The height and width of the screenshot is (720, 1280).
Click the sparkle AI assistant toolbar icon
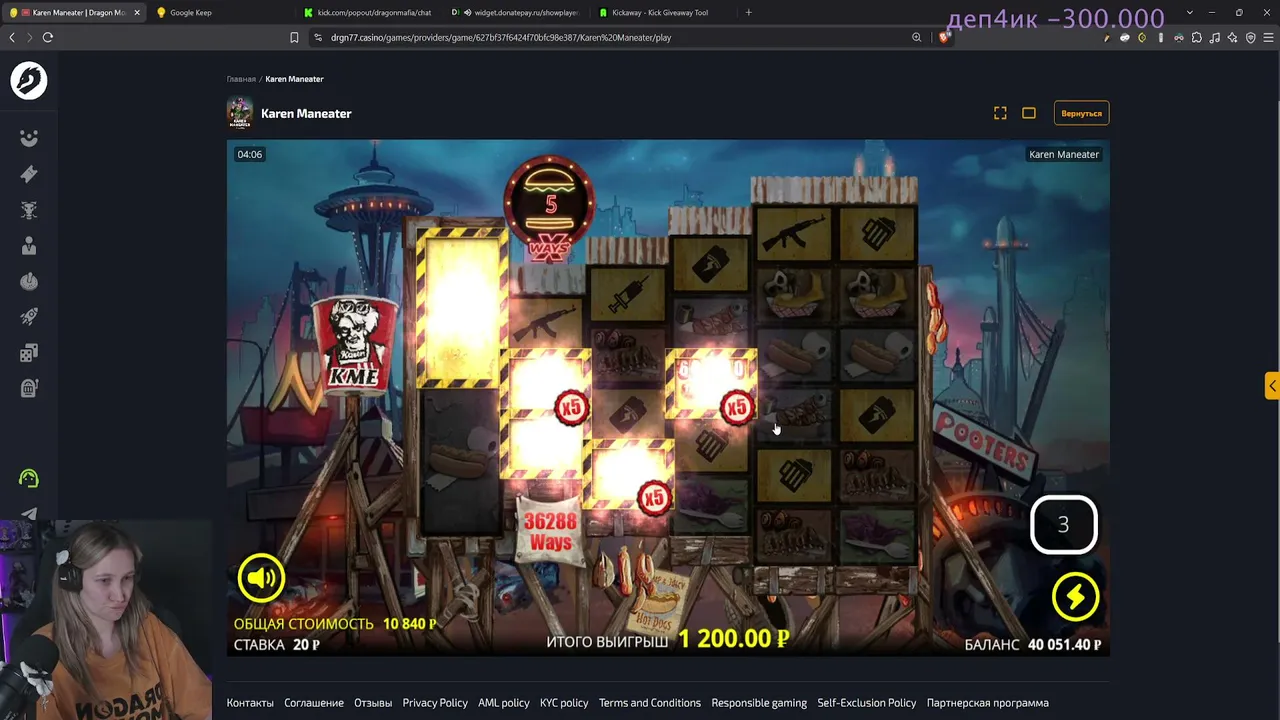[x=1232, y=38]
